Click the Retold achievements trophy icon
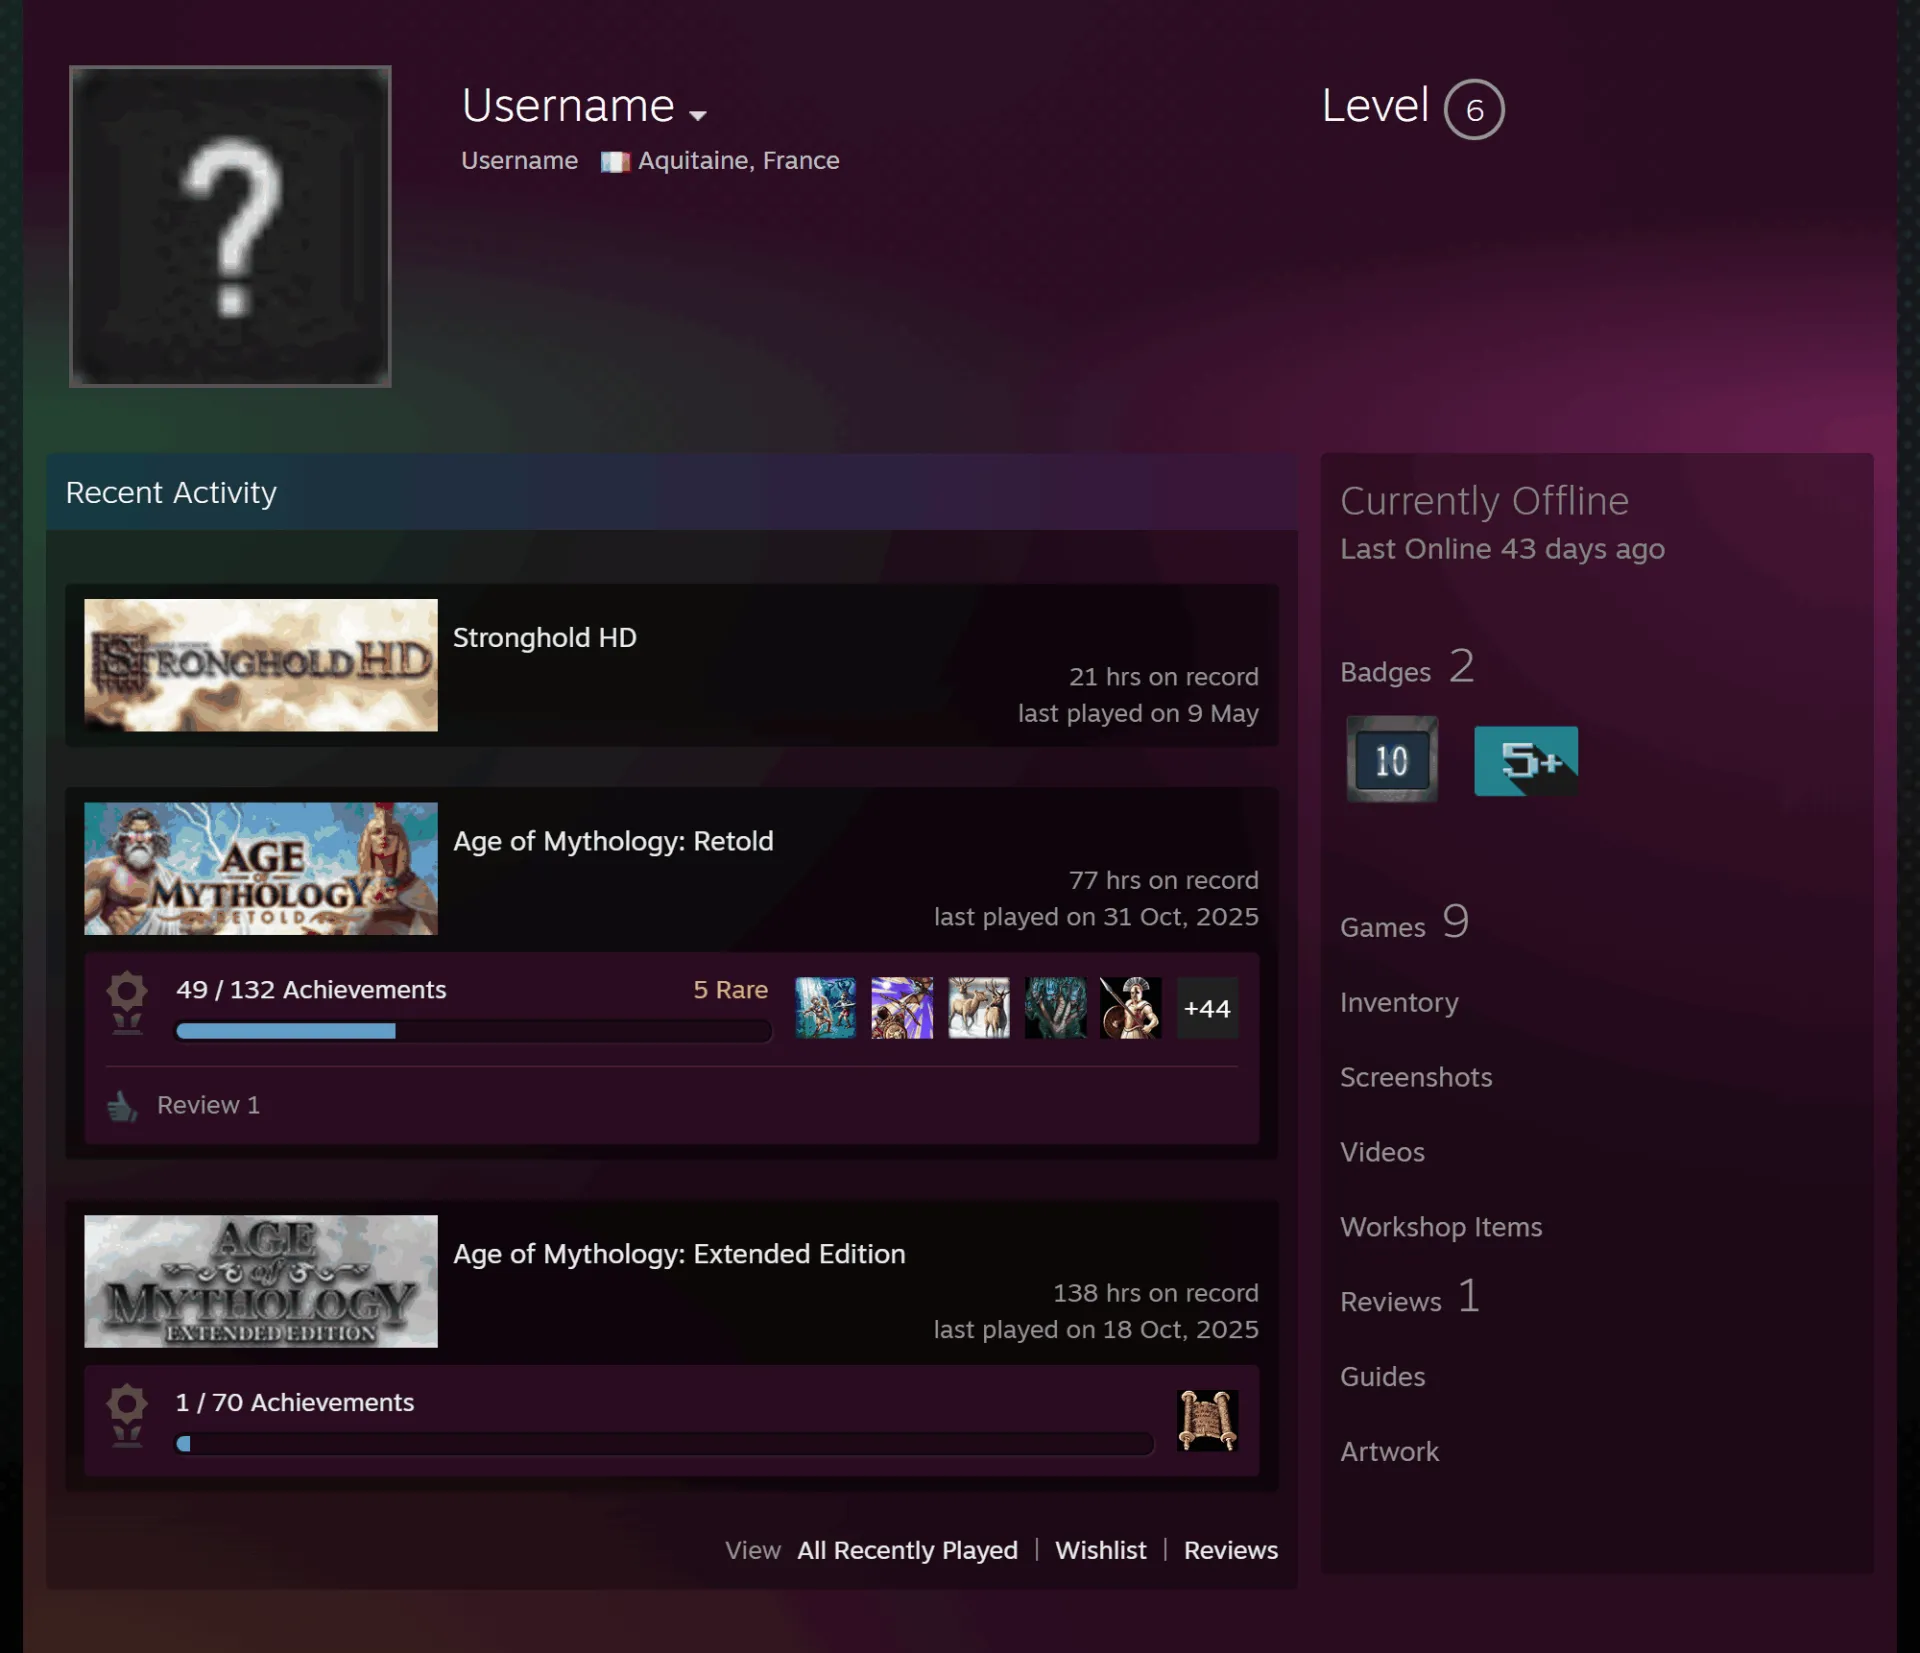The image size is (1920, 1653). [127, 1003]
